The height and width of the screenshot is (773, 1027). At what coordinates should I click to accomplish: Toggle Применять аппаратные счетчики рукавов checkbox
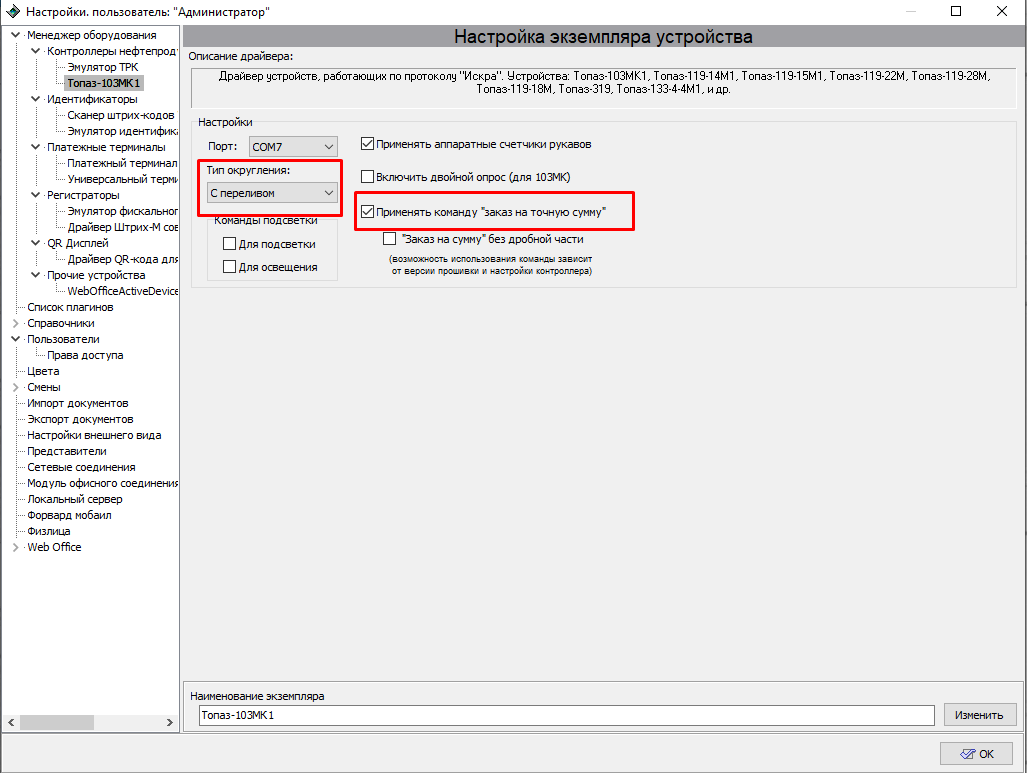coord(367,144)
